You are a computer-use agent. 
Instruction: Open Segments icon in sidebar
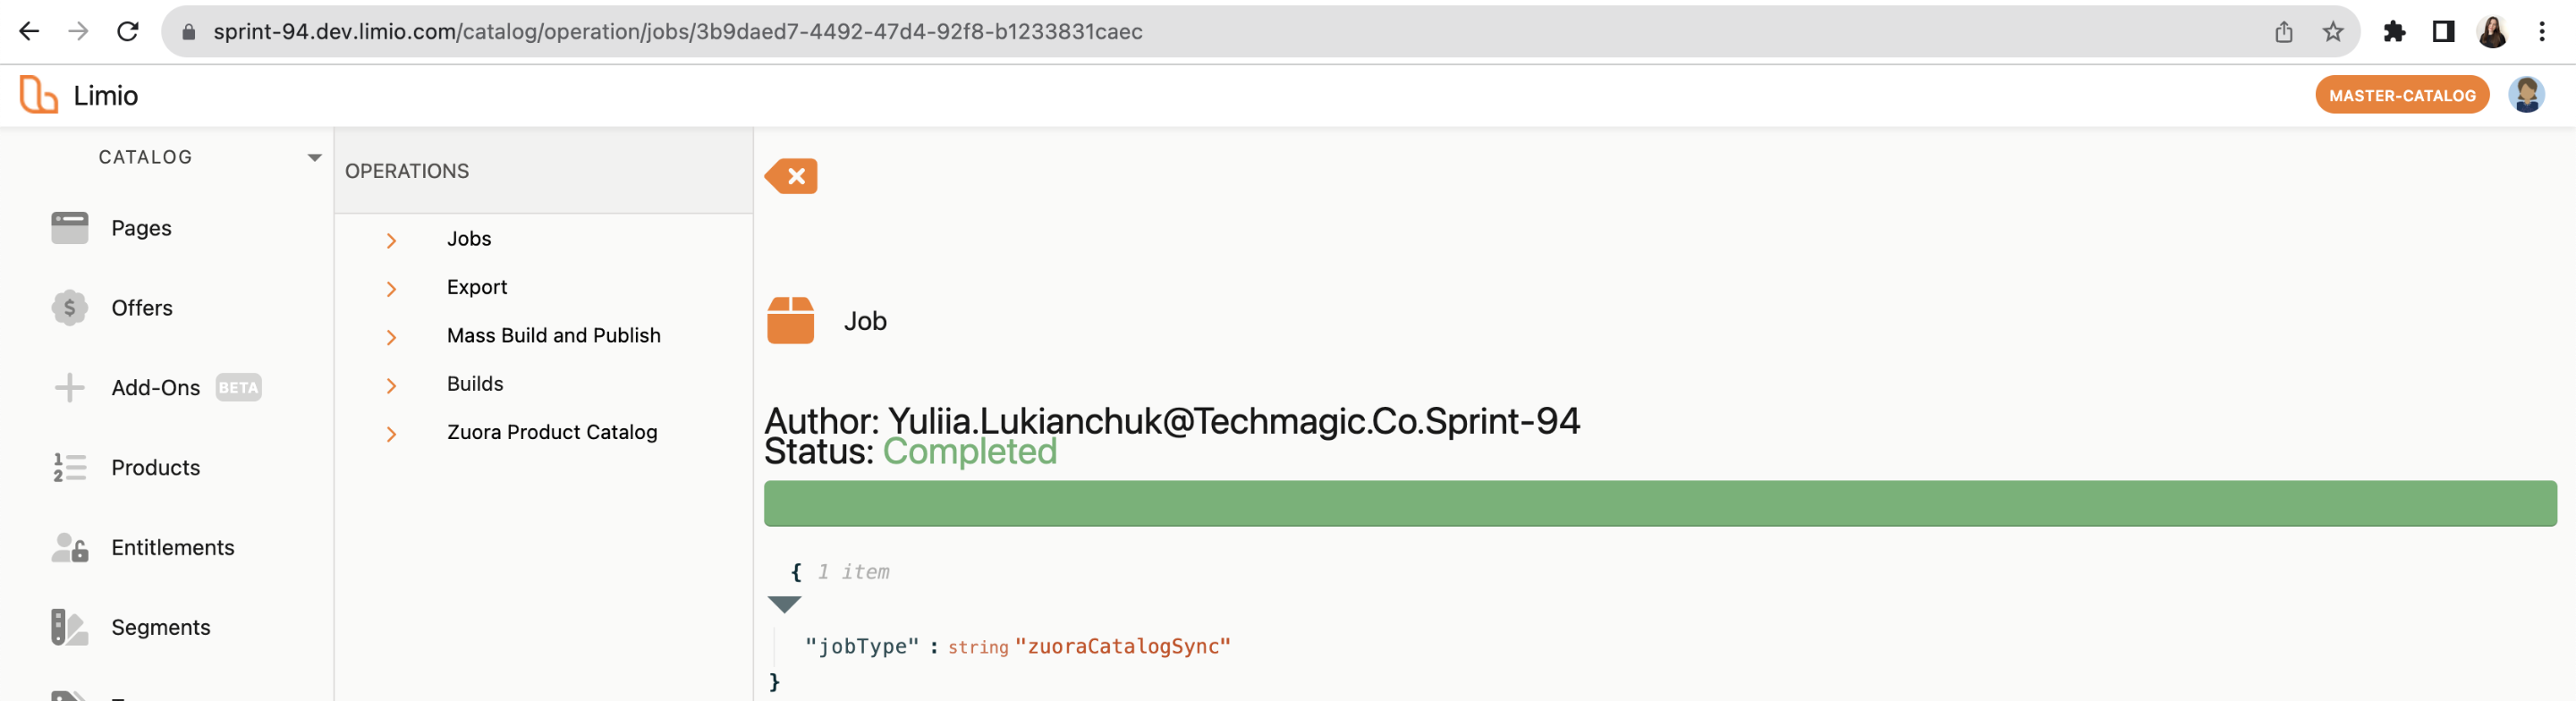[x=69, y=627]
